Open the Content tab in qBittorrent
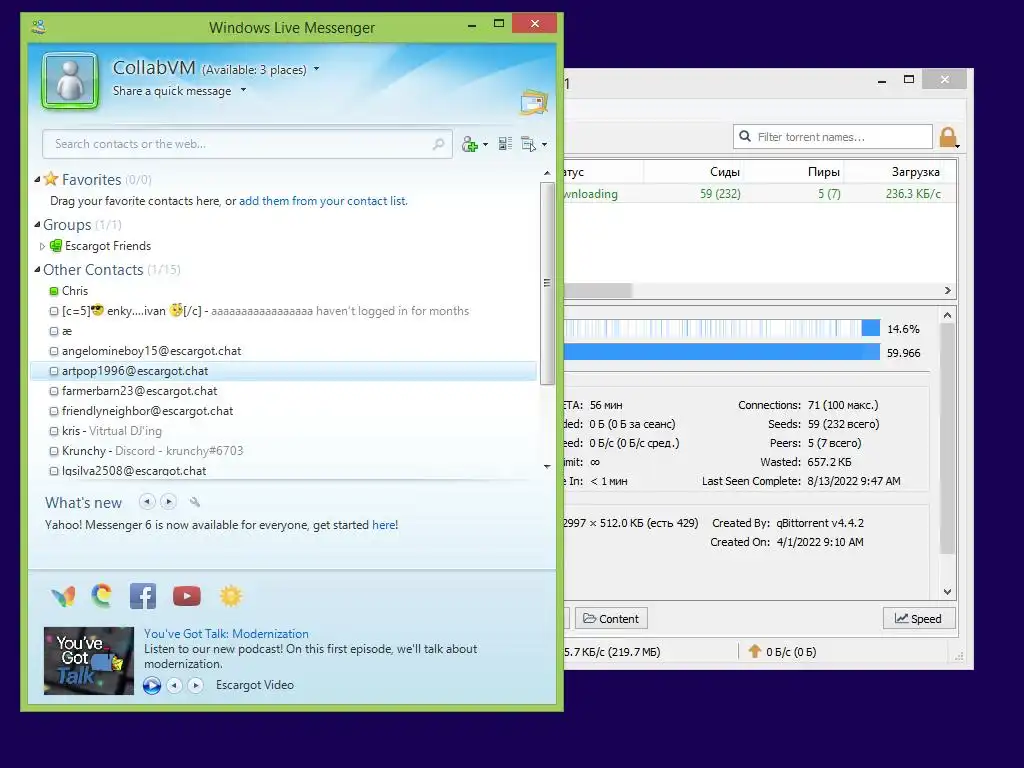This screenshot has height=768, width=1024. pyautogui.click(x=611, y=618)
